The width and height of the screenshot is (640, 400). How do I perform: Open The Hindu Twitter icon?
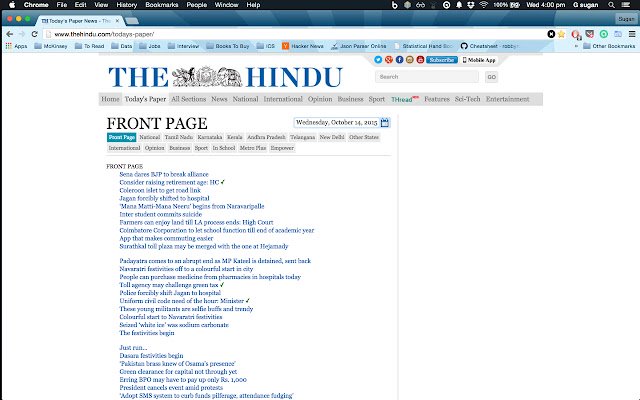(378, 60)
